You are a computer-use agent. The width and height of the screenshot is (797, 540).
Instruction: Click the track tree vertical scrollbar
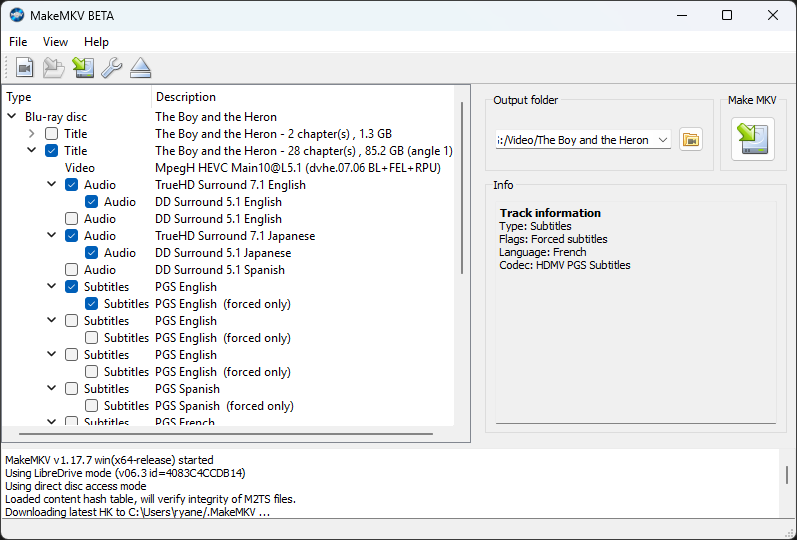click(x=462, y=188)
